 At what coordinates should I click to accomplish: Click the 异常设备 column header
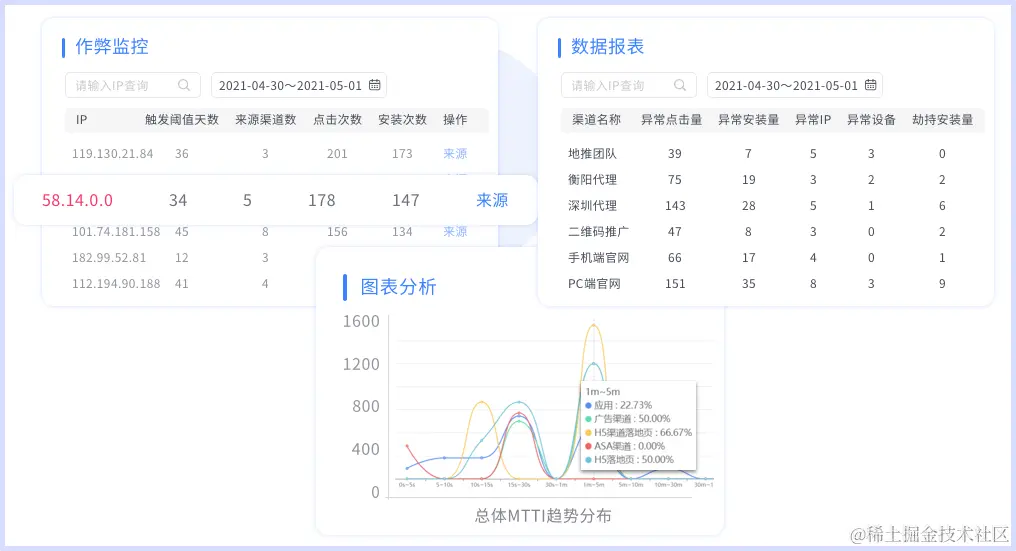(x=872, y=119)
